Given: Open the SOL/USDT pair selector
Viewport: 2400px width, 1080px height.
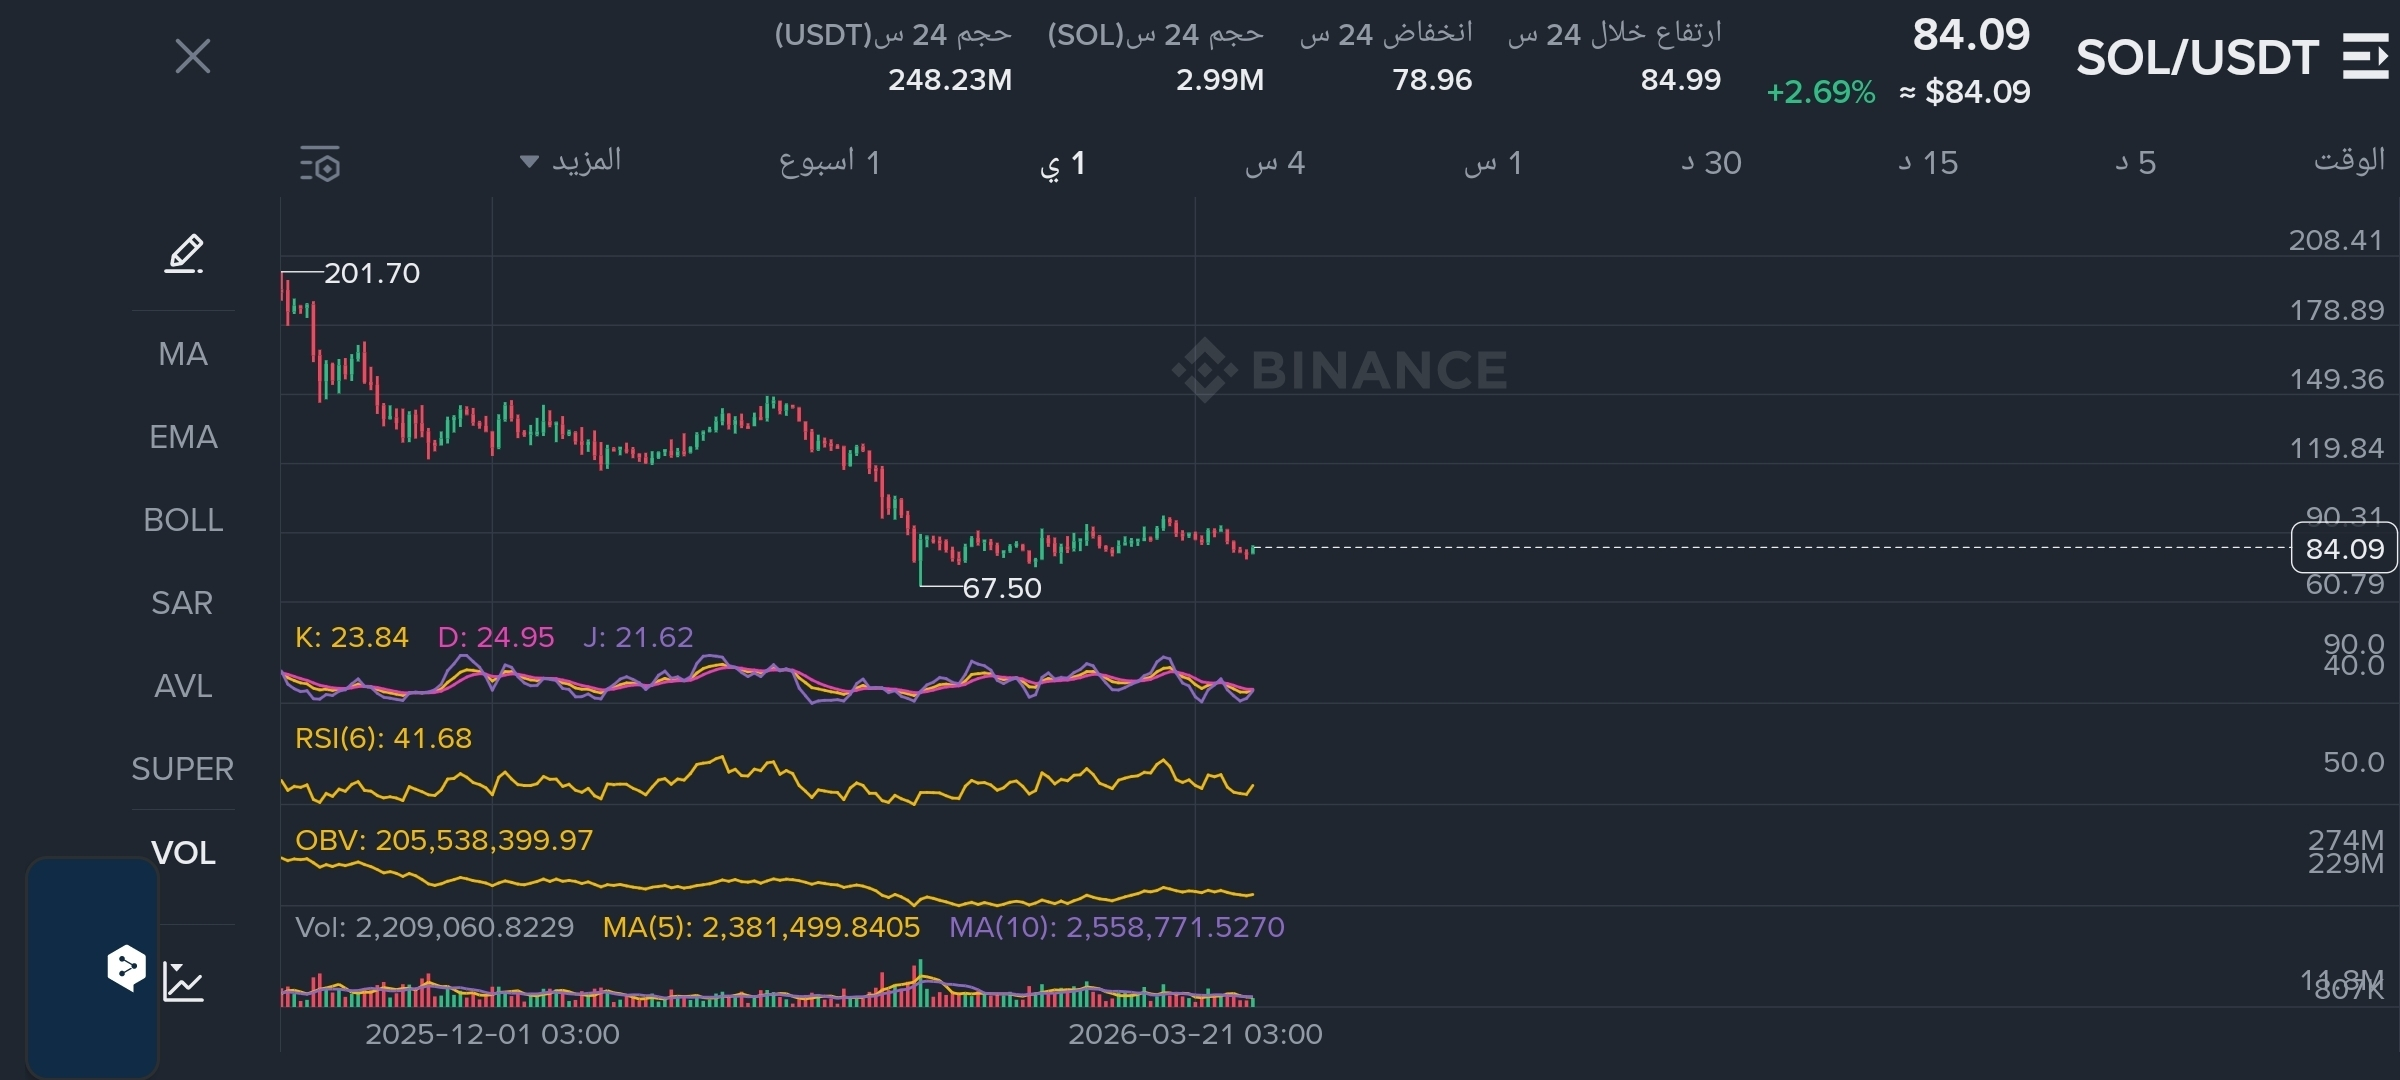Looking at the screenshot, I should pos(2197,58).
